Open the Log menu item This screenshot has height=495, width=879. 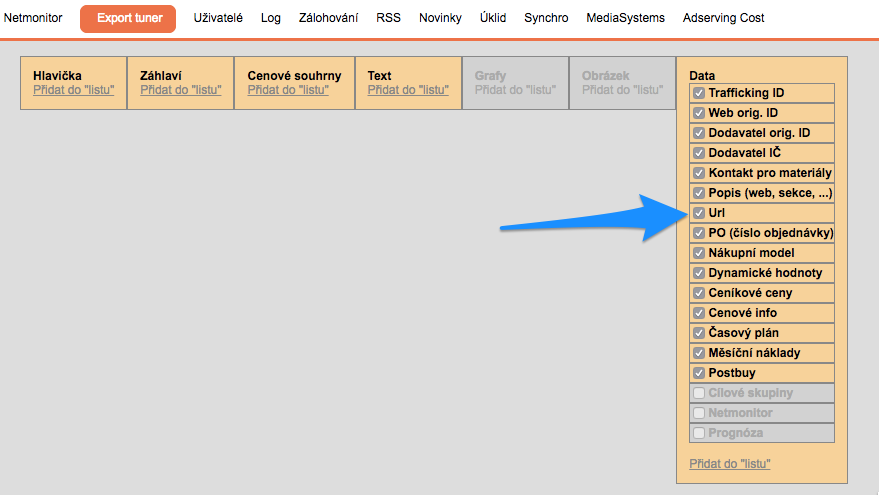click(x=270, y=18)
